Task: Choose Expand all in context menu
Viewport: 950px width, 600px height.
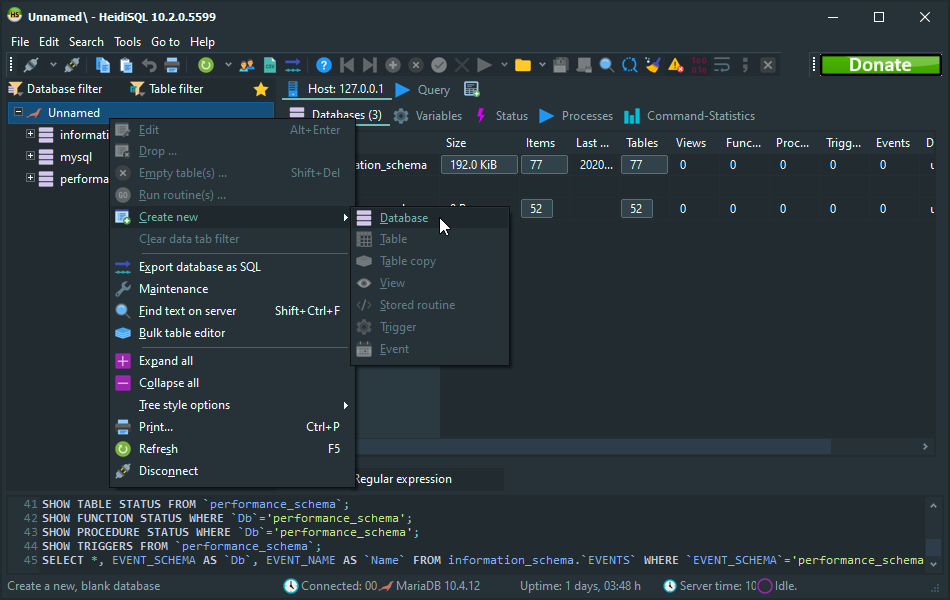Action: [x=232, y=361]
